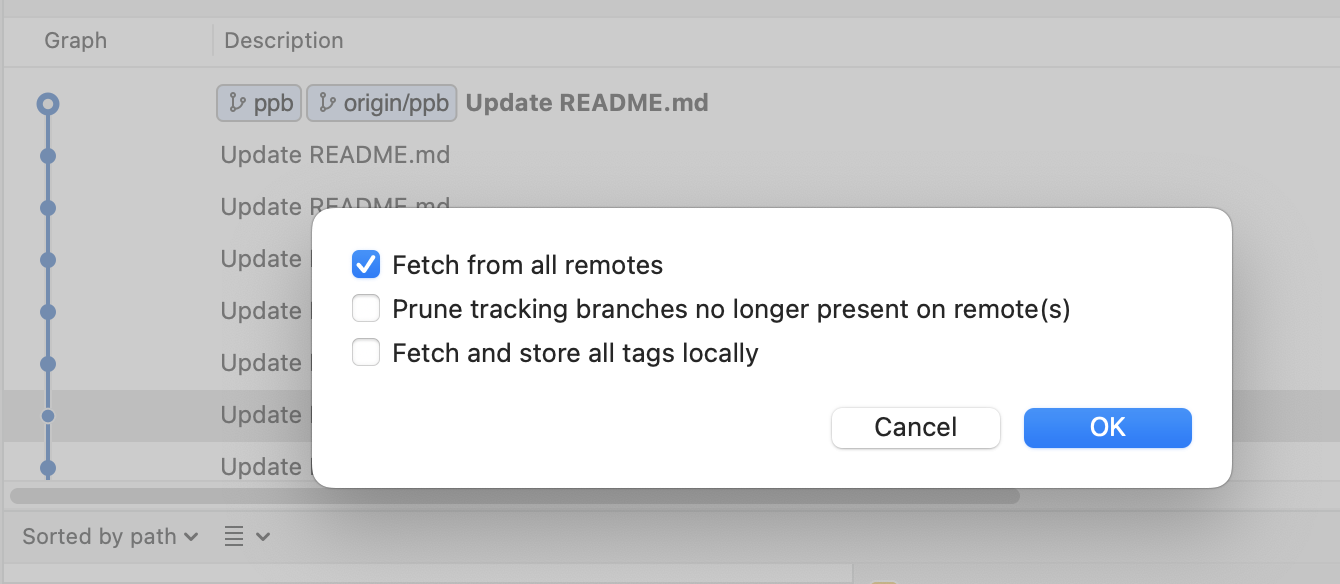Click the small graph node on highlighted row
This screenshot has height=584, width=1340.
[48, 415]
